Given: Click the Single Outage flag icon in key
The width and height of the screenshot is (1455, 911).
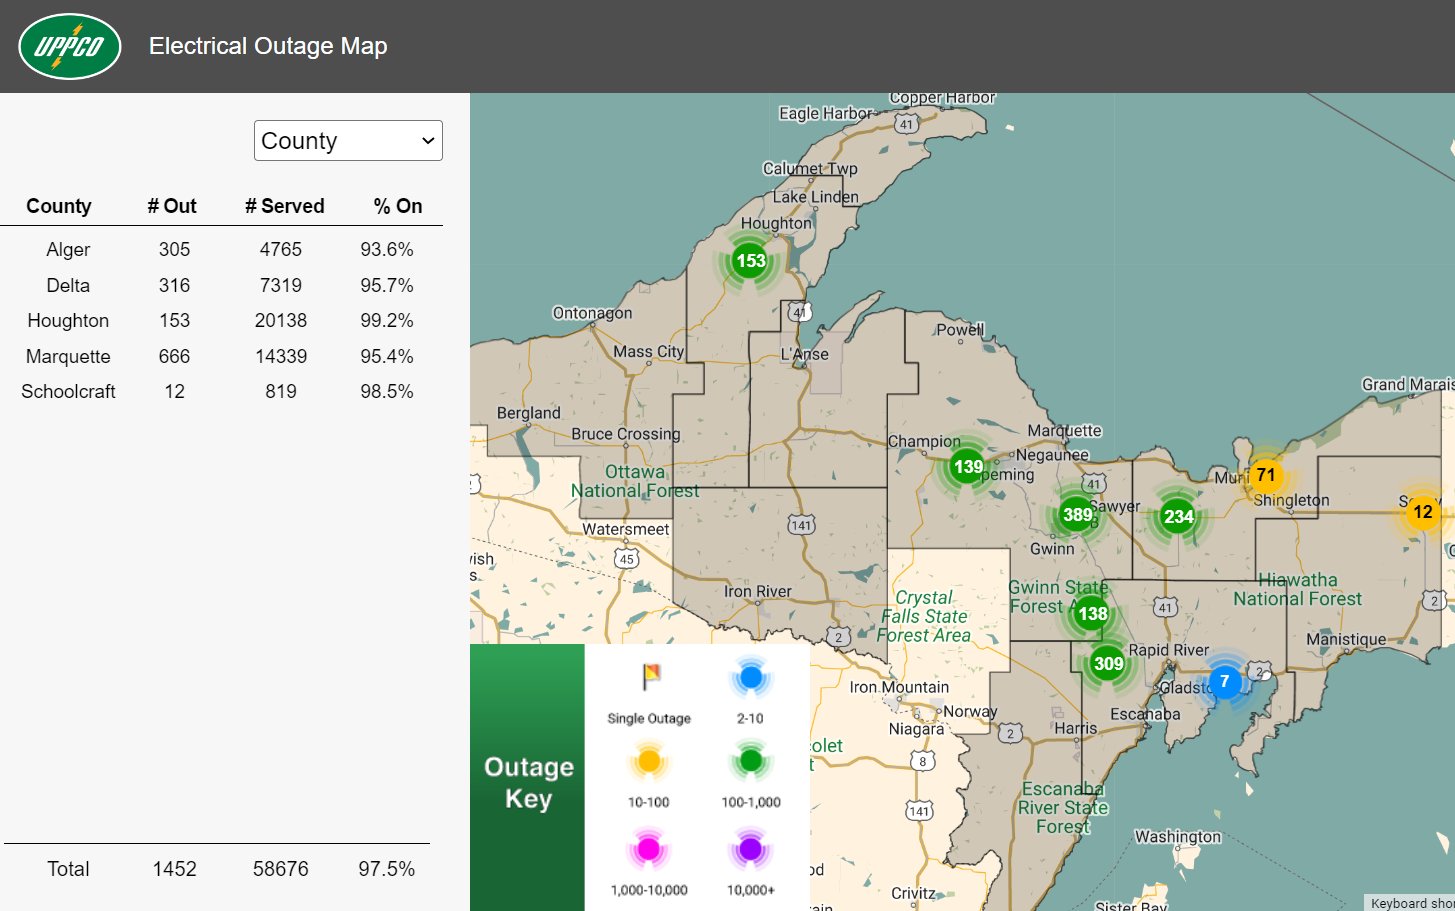Looking at the screenshot, I should coord(650,677).
